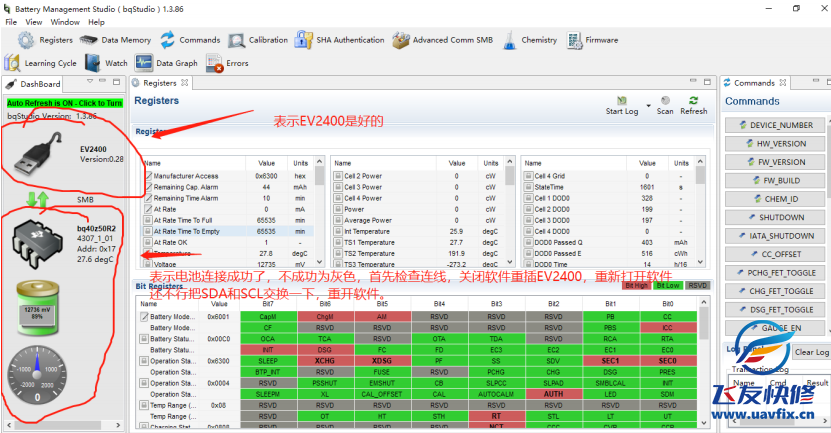Open the Data Memory tool
Screen dimensions: 831x433
click(x=116, y=40)
